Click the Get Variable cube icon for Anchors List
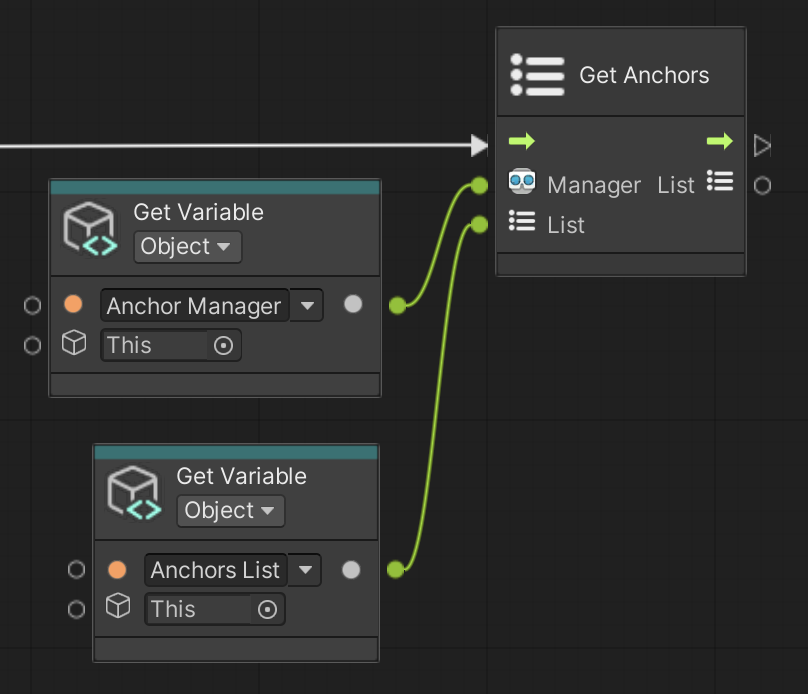 [x=133, y=494]
